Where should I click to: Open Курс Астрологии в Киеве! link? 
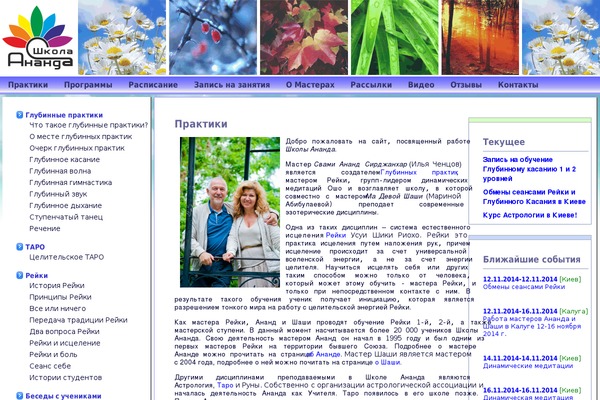point(530,215)
